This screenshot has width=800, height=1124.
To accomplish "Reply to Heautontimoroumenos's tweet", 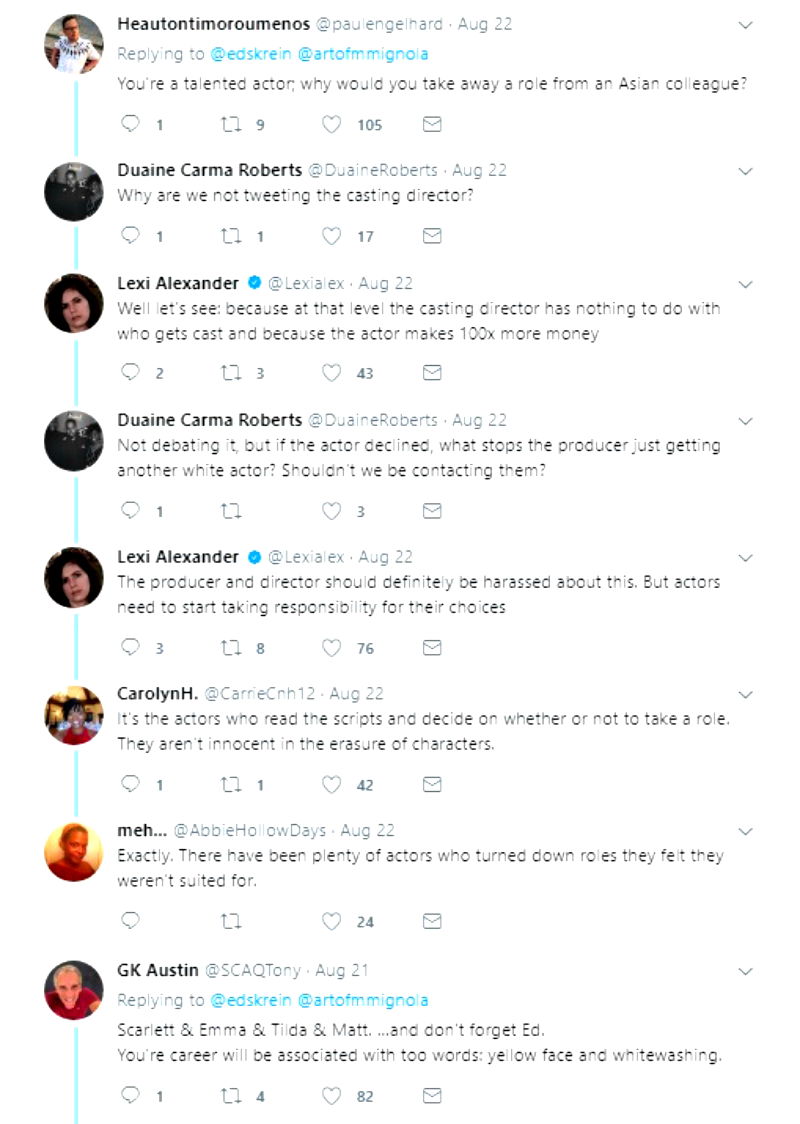I will (130, 125).
